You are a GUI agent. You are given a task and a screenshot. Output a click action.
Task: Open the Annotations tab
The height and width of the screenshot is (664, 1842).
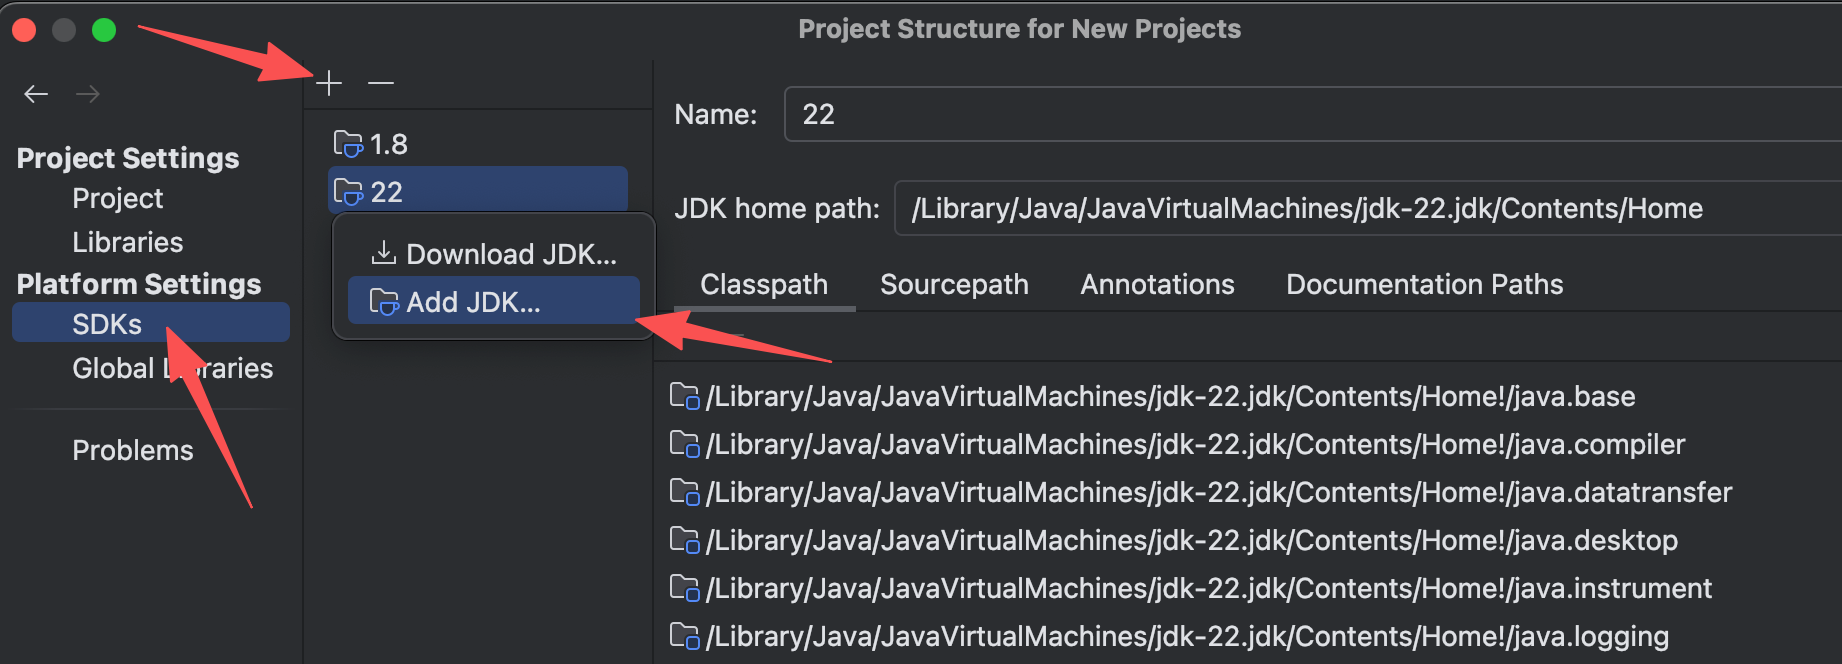[x=1157, y=285]
